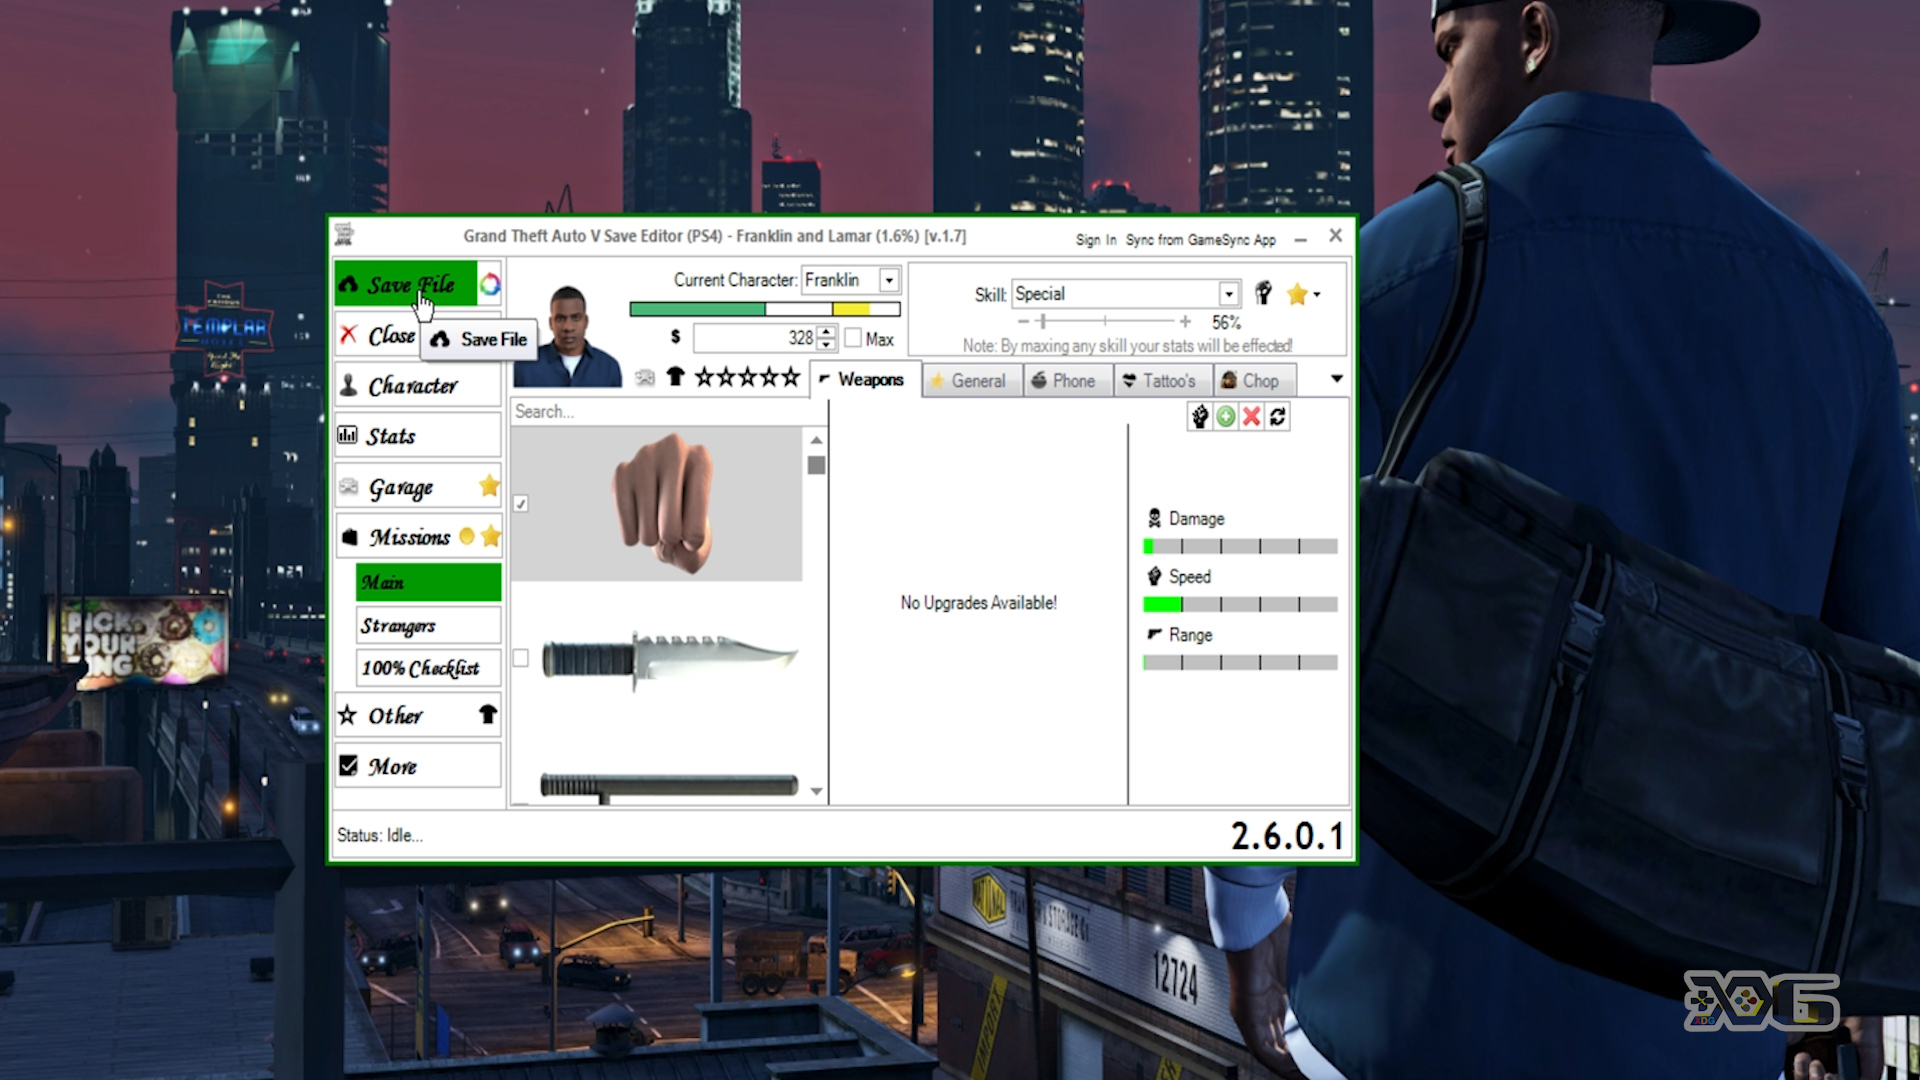This screenshot has height=1080, width=1920.
Task: Select the golden star favorite icon
Action: click(x=1298, y=294)
